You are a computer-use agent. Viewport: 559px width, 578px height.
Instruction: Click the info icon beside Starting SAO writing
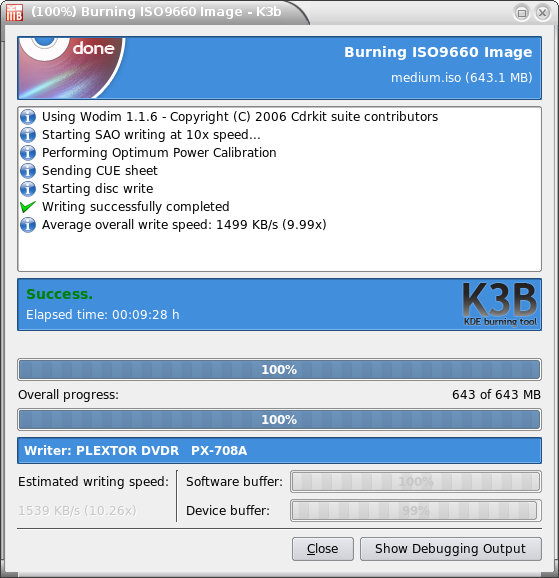28,135
